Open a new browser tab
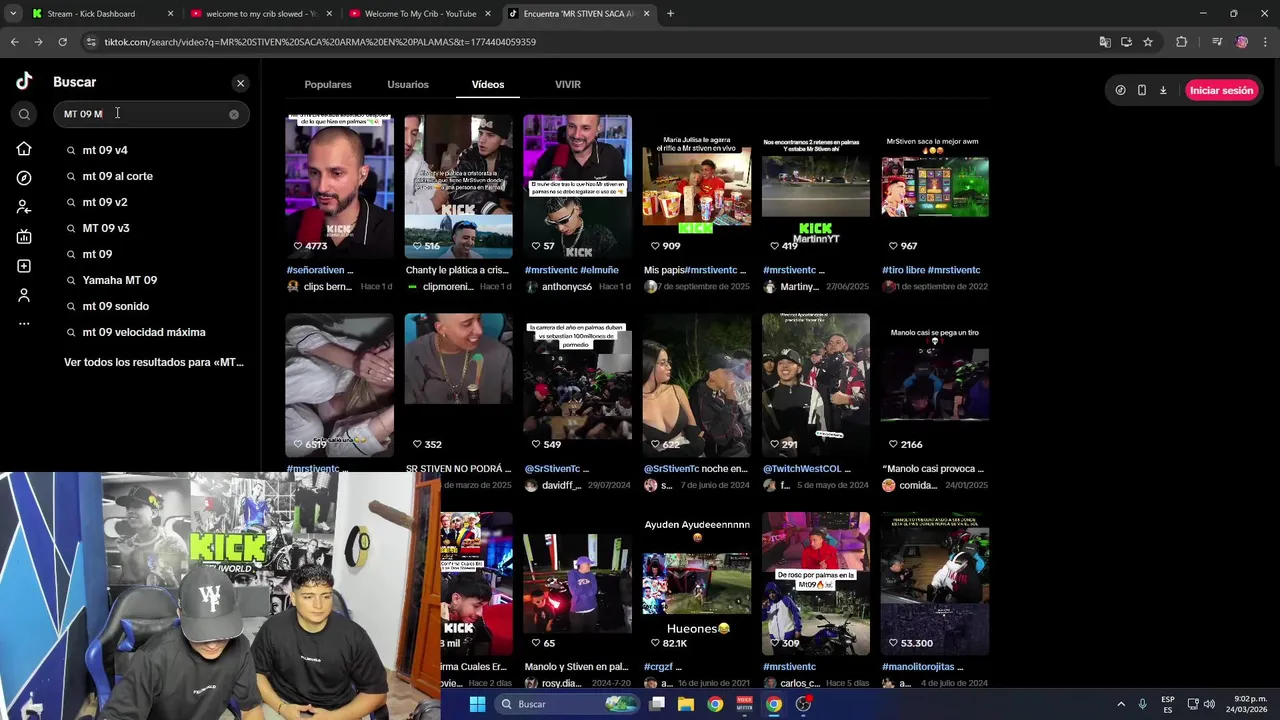This screenshot has height=720, width=1280. point(670,14)
